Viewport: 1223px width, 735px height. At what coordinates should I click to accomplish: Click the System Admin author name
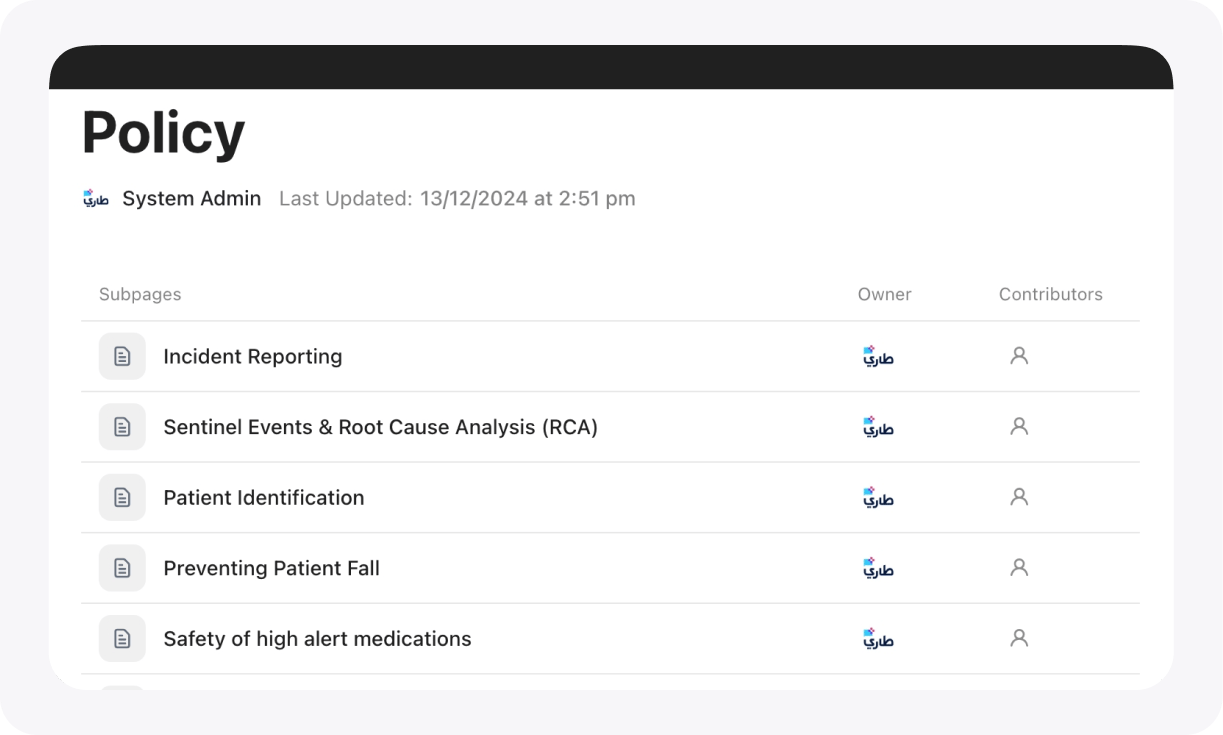click(x=192, y=198)
